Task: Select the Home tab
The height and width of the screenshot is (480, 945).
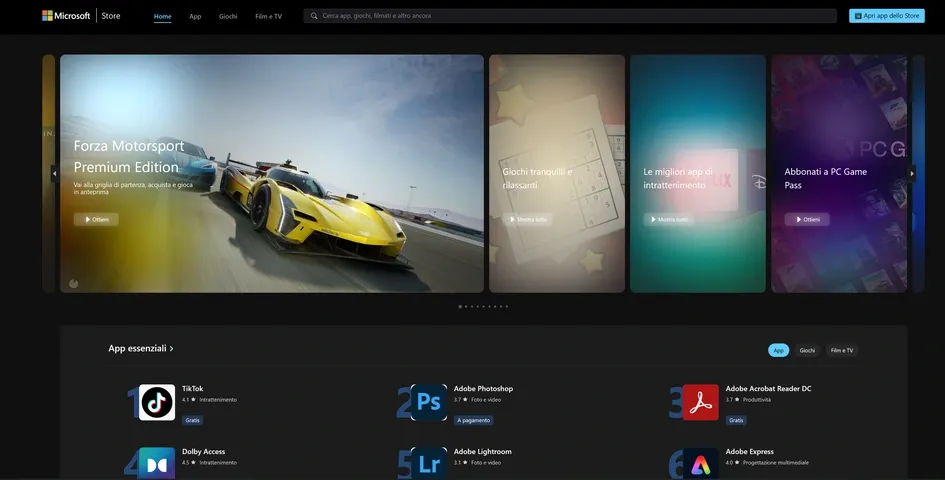Action: pyautogui.click(x=163, y=16)
